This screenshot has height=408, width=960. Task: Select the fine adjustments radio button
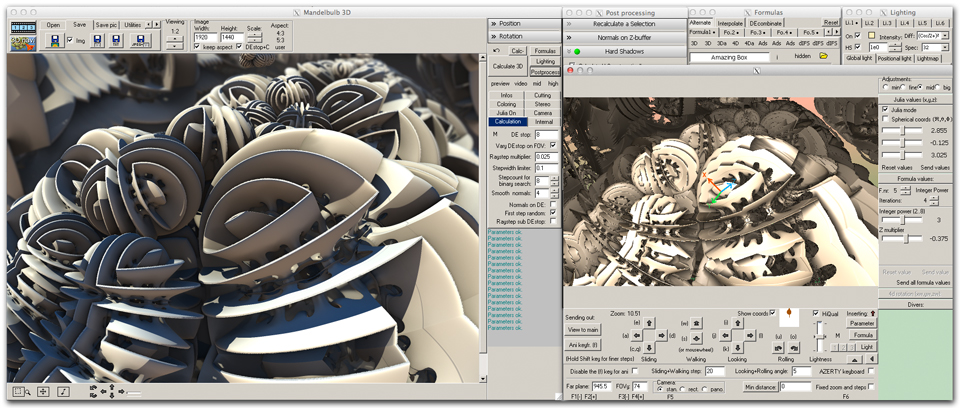904,88
